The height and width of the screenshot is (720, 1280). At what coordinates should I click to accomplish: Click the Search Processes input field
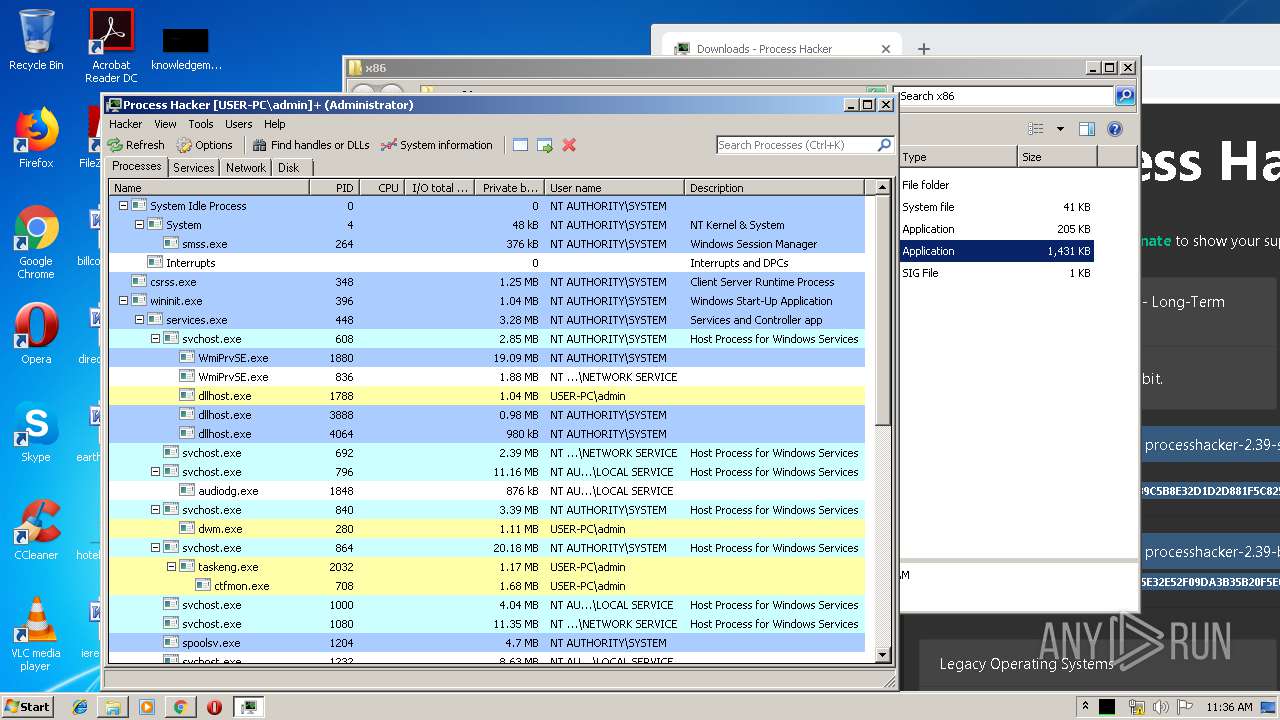796,145
